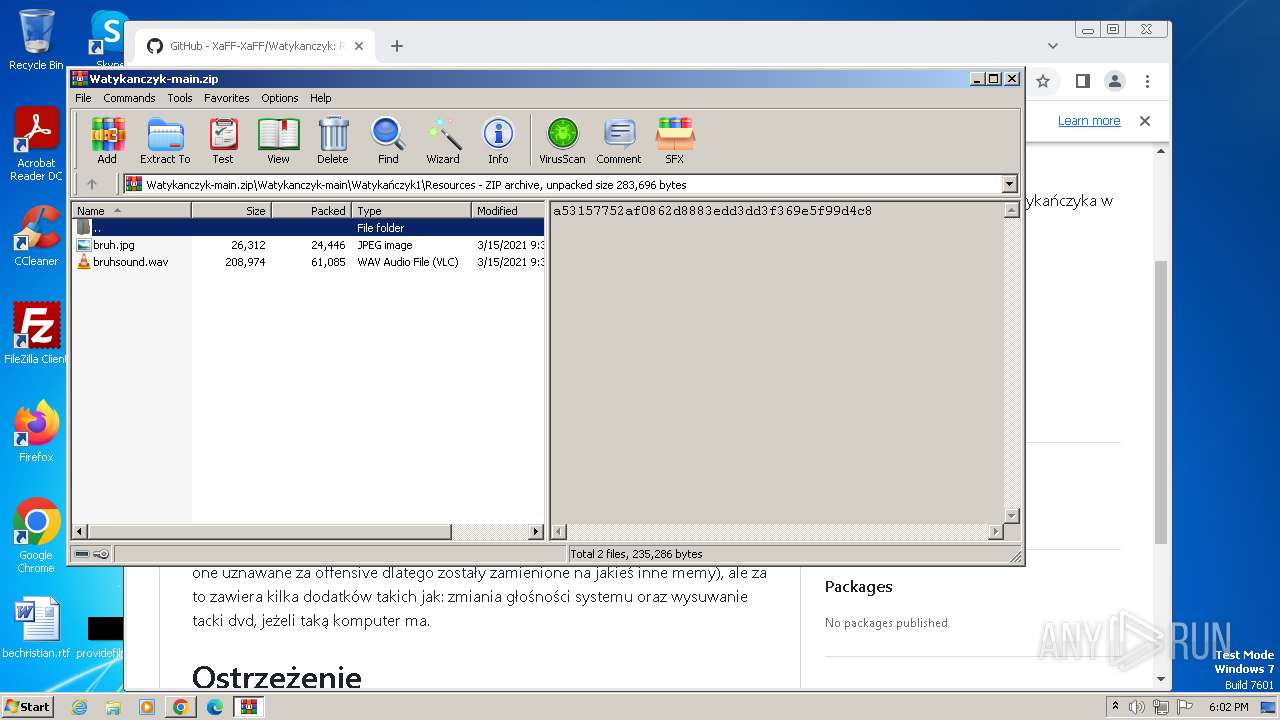Open the Chrome tab search dropdown arrow

(x=1053, y=46)
